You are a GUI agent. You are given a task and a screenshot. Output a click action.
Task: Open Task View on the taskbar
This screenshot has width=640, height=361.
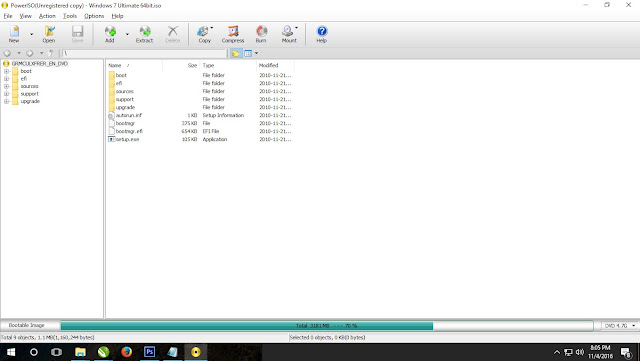pyautogui.click(x=56, y=352)
